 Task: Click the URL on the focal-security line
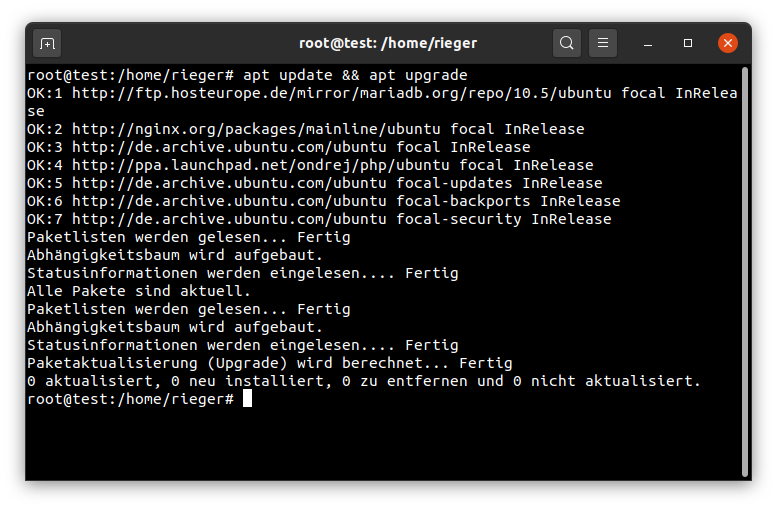(x=229, y=219)
